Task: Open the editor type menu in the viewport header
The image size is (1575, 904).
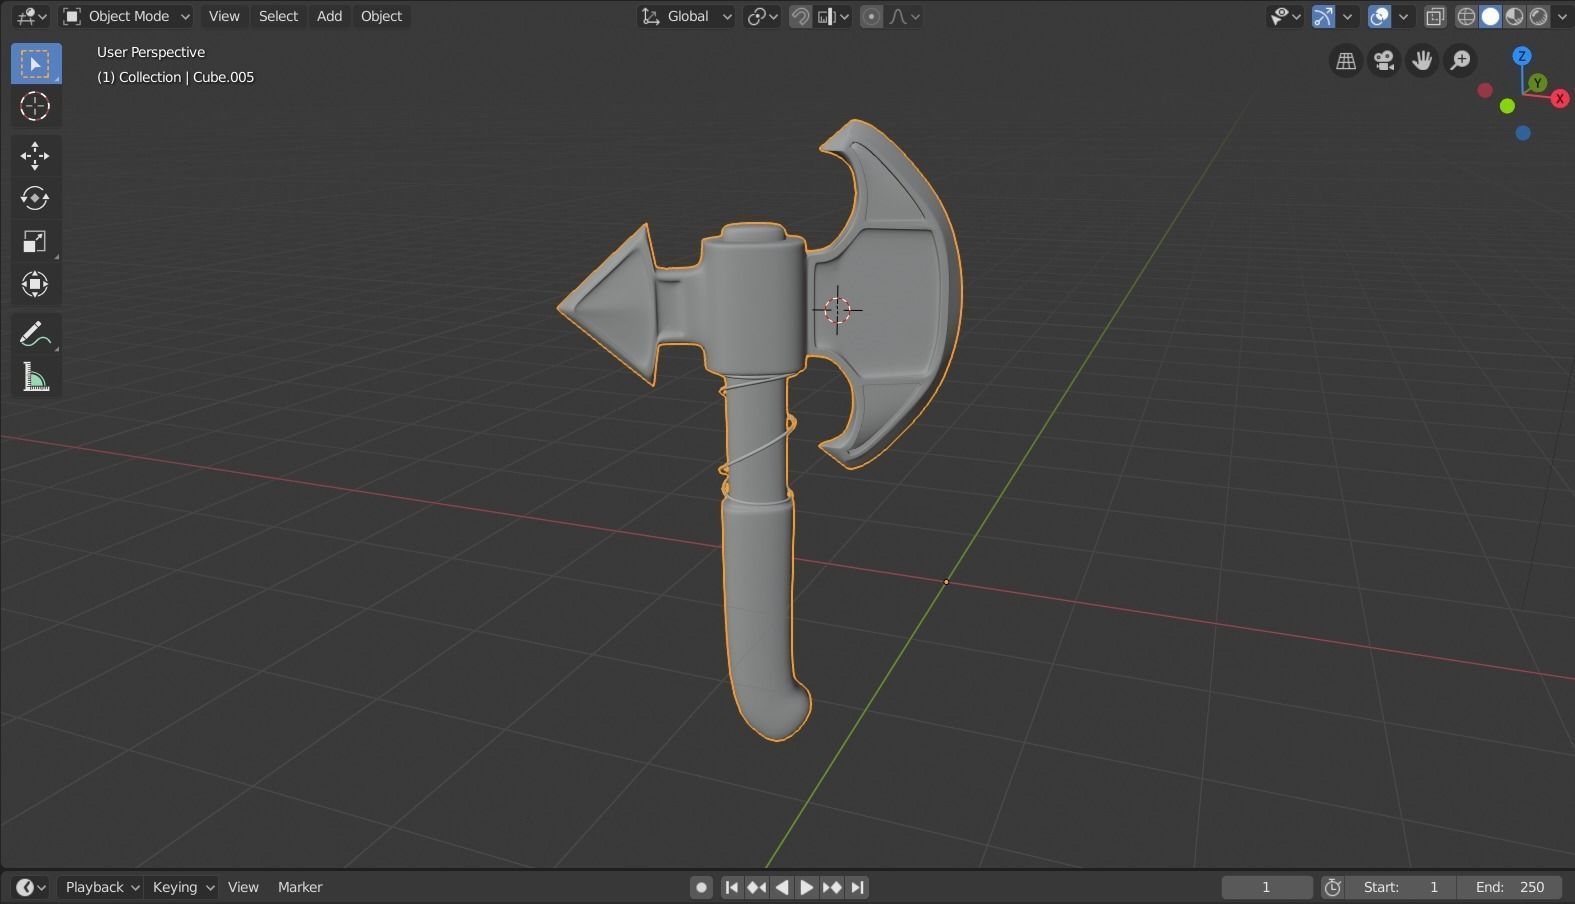Action: click(31, 16)
